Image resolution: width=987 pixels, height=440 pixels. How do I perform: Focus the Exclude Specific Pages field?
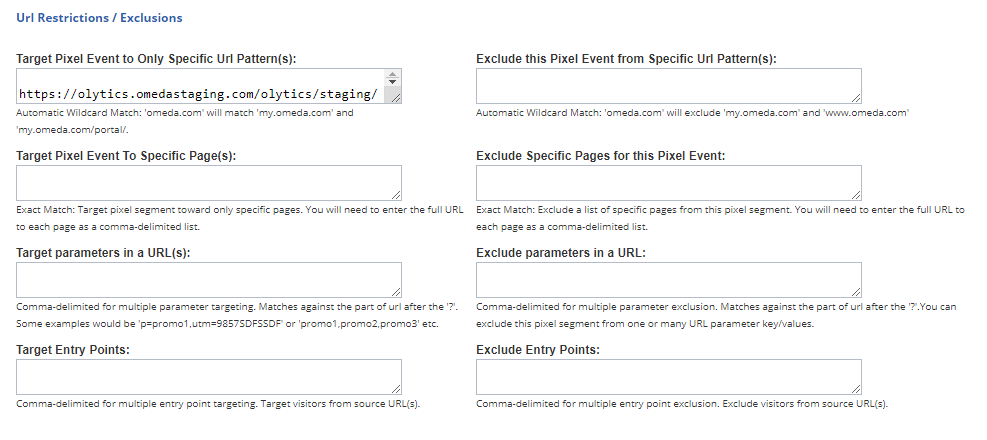pyautogui.click(x=668, y=183)
